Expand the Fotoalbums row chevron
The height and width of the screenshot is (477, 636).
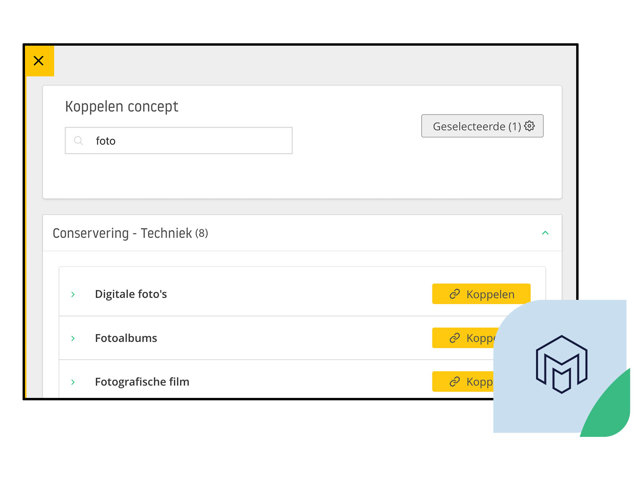click(x=73, y=338)
